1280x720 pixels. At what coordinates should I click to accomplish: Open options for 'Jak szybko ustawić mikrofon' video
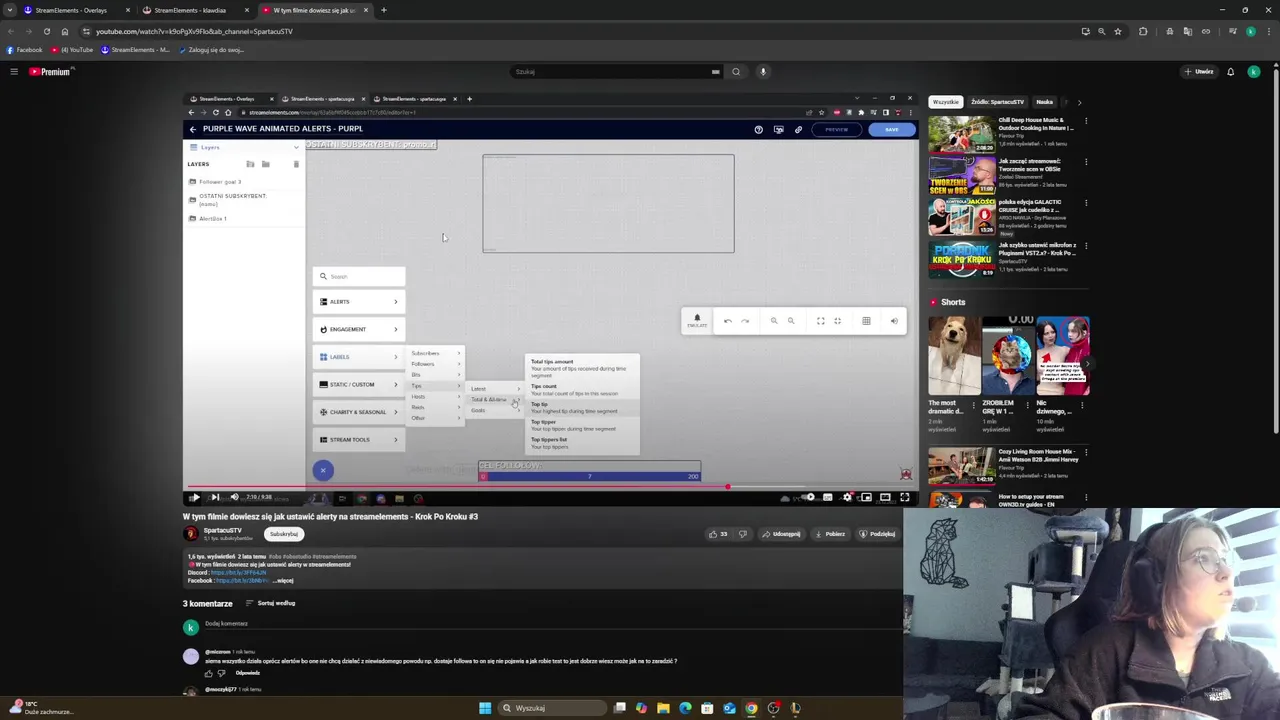pos(1086,246)
